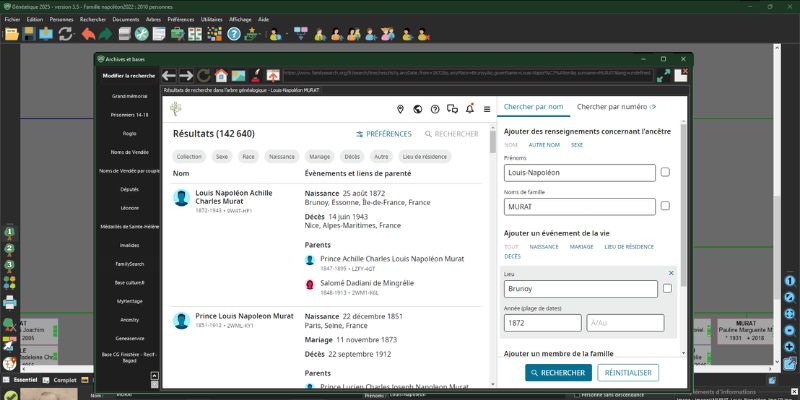Go forward in Archives et bases browser
The image size is (800, 400).
pos(186,76)
